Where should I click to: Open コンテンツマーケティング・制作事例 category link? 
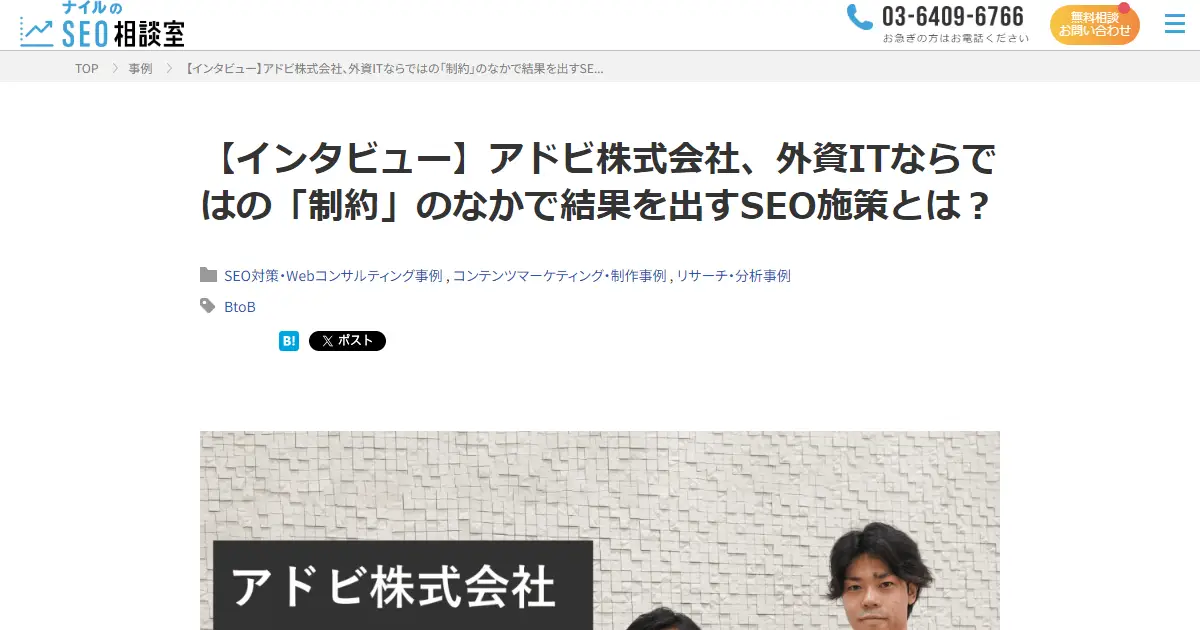tap(559, 276)
